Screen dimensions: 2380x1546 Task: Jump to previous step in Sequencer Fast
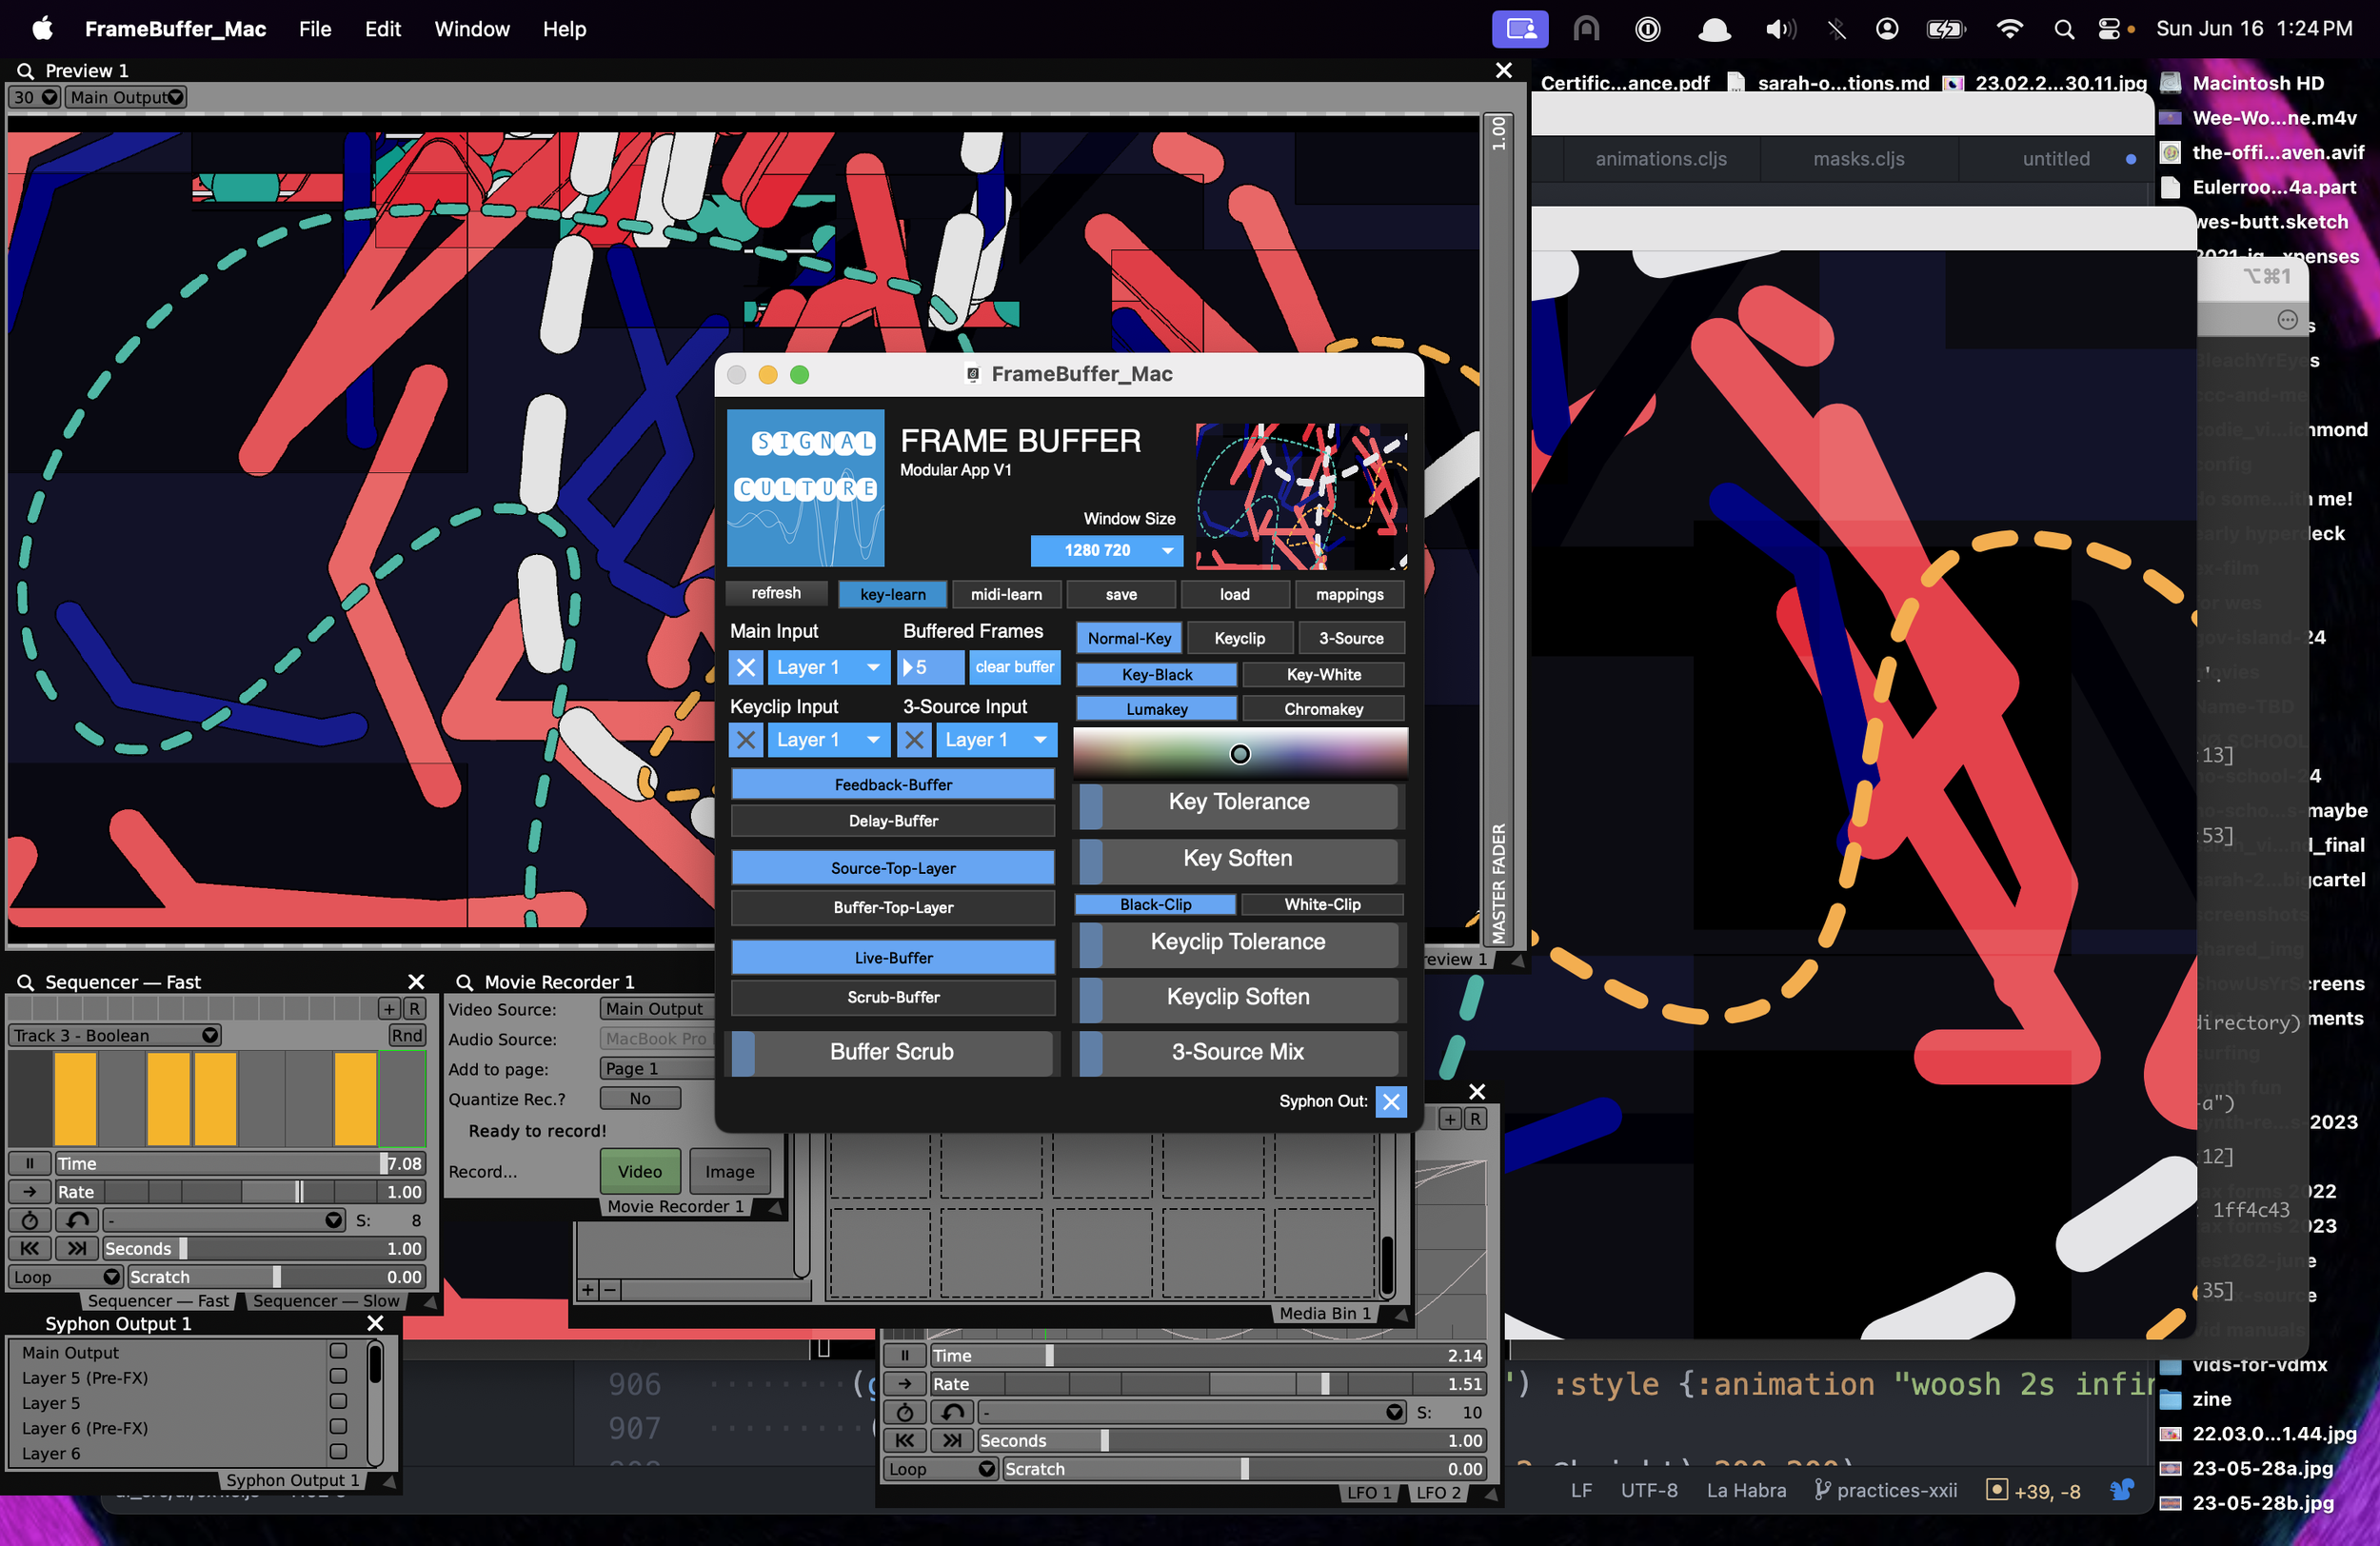(29, 1248)
